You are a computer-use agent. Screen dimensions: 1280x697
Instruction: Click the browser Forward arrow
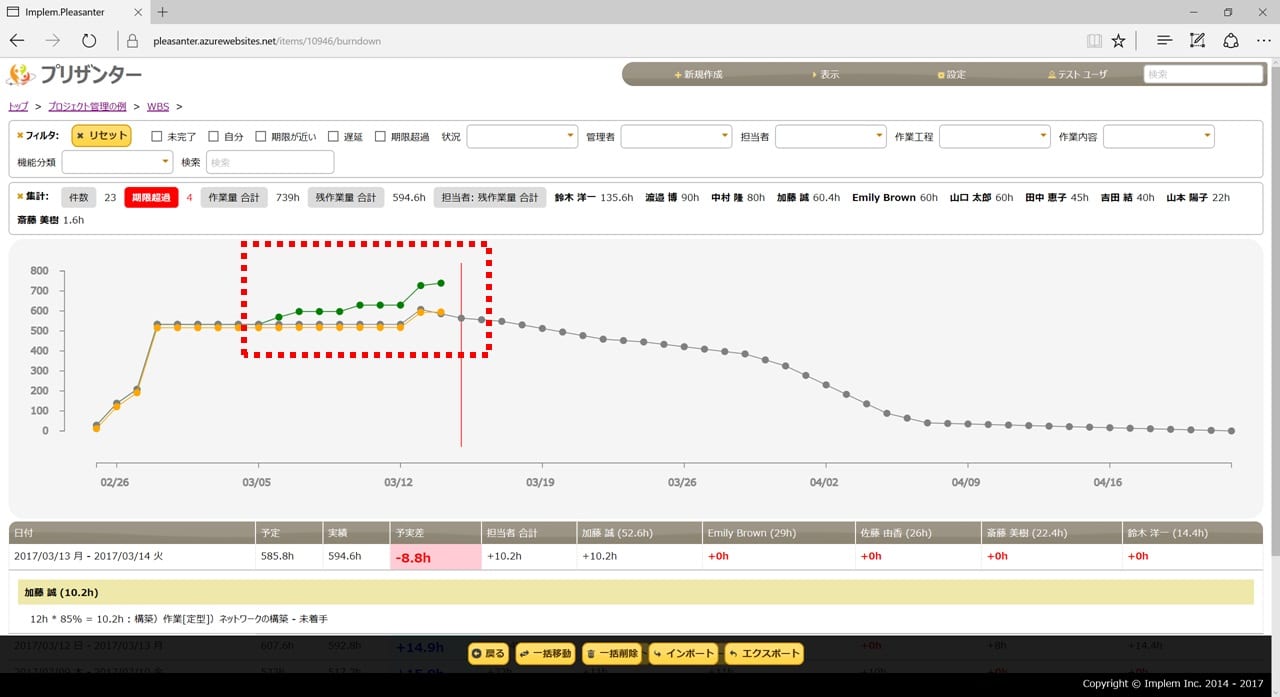point(53,41)
